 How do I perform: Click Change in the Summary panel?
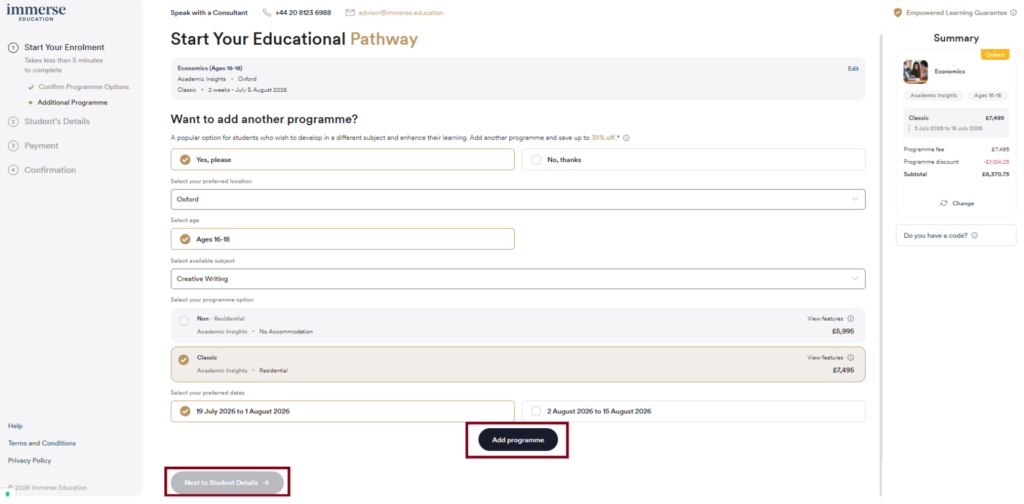tap(957, 203)
